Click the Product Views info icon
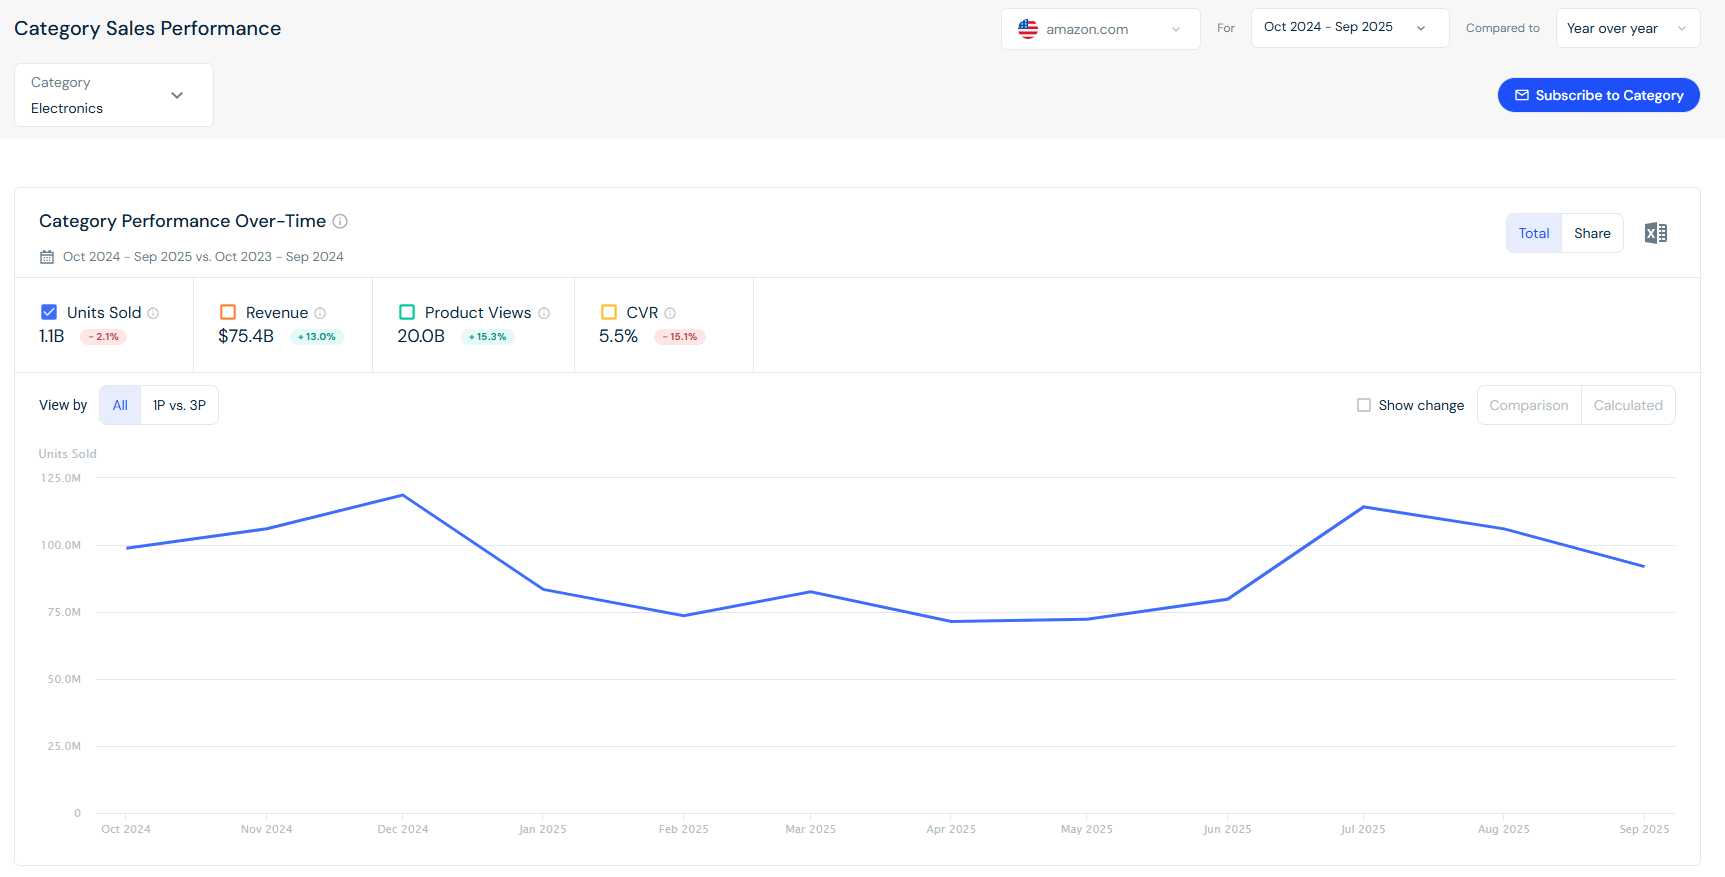Image resolution: width=1725 pixels, height=877 pixels. [x=544, y=313]
